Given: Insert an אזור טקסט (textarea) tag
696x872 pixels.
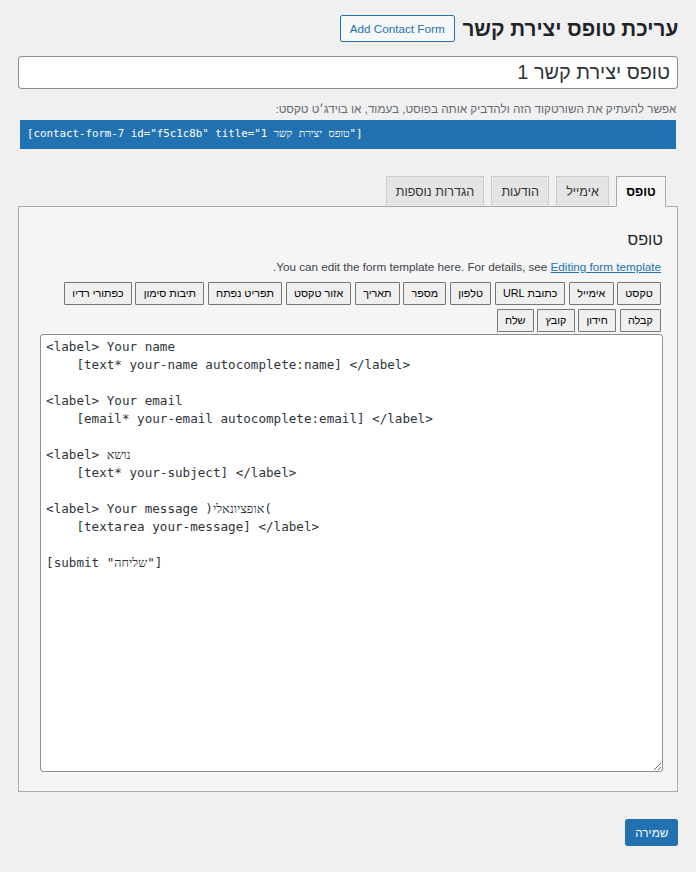Looking at the screenshot, I should click(318, 293).
